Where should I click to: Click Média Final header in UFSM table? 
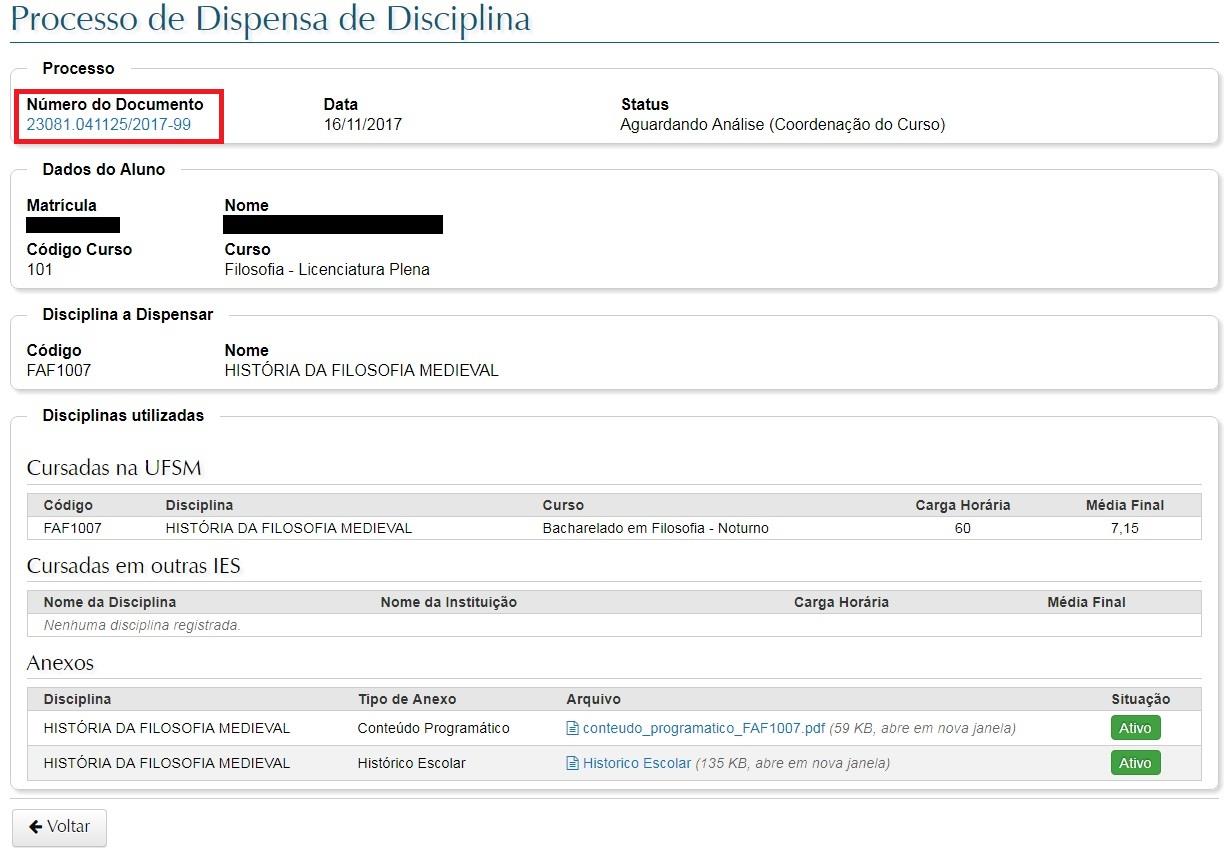pos(1125,505)
